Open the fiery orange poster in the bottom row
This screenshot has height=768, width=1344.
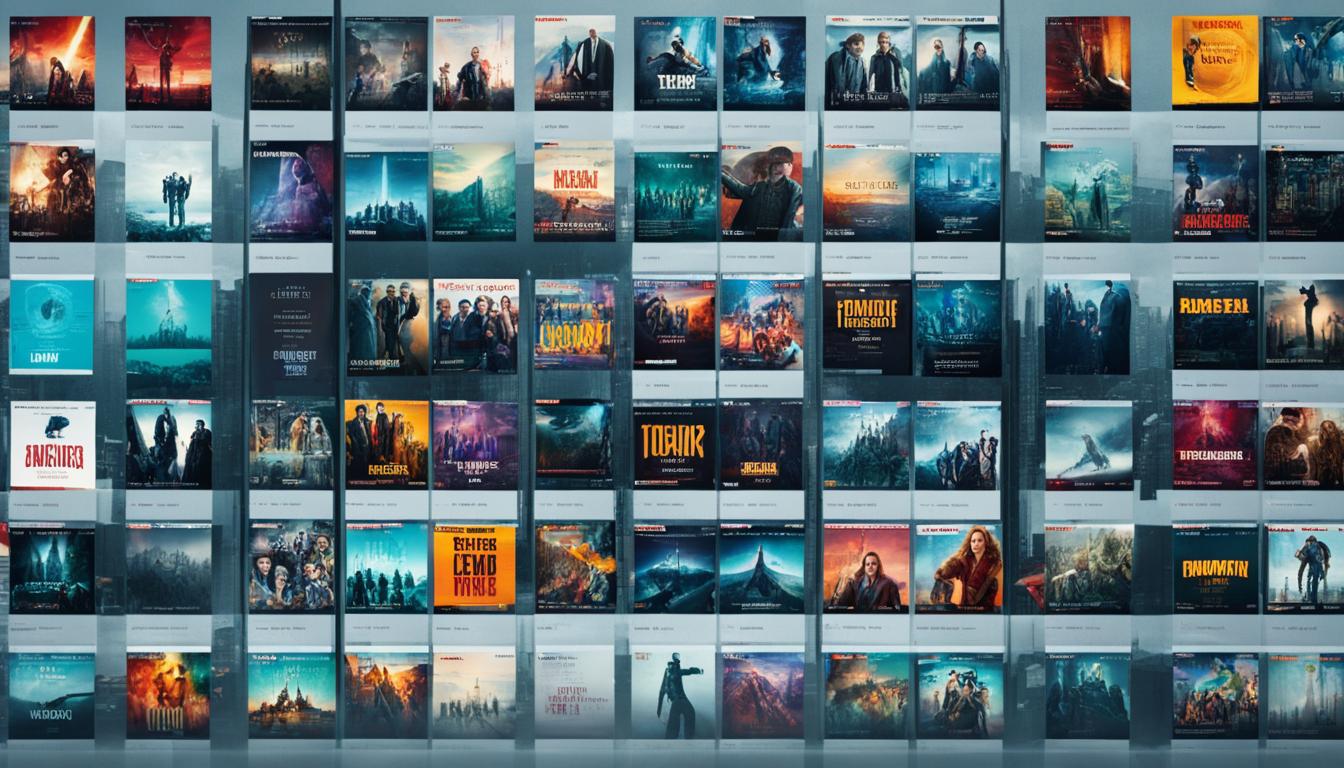tap(168, 696)
